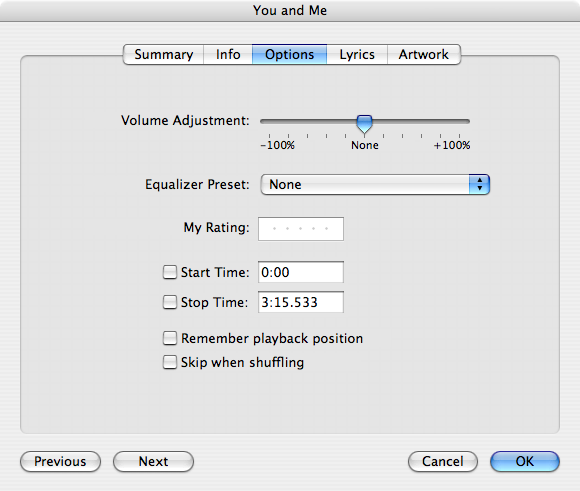Enable the Start Time checkbox
The height and width of the screenshot is (491, 580).
click(x=170, y=272)
